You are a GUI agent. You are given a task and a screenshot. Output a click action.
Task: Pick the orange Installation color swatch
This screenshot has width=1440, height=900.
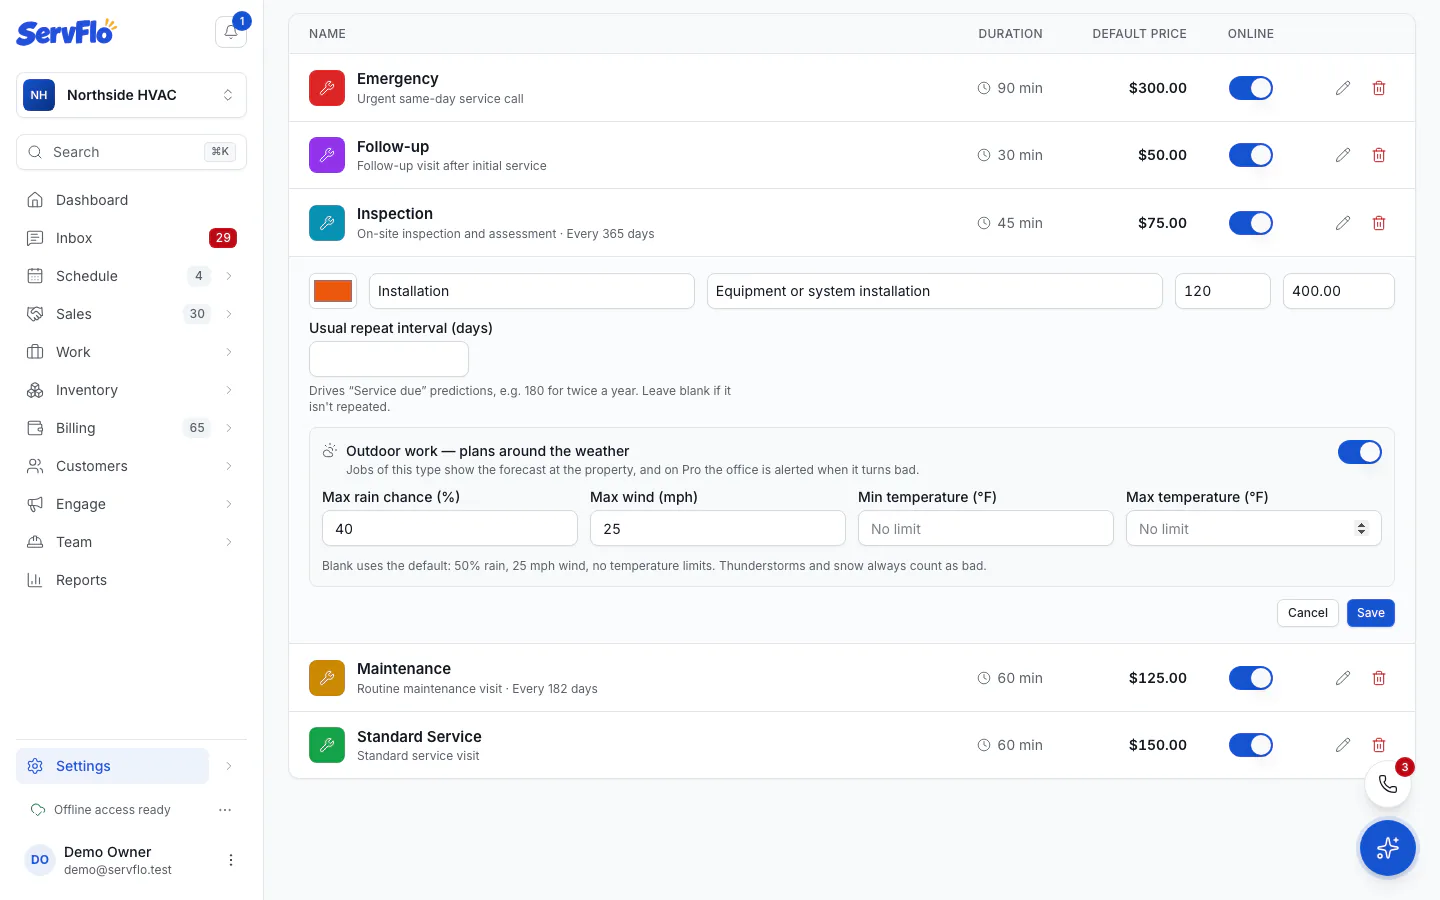333,291
